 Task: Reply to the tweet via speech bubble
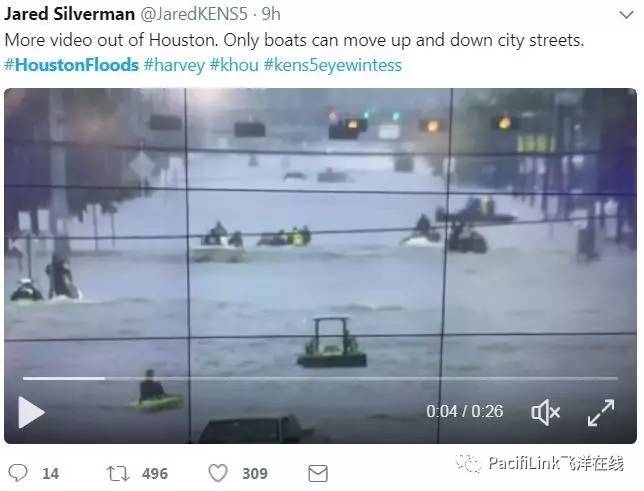click(18, 473)
